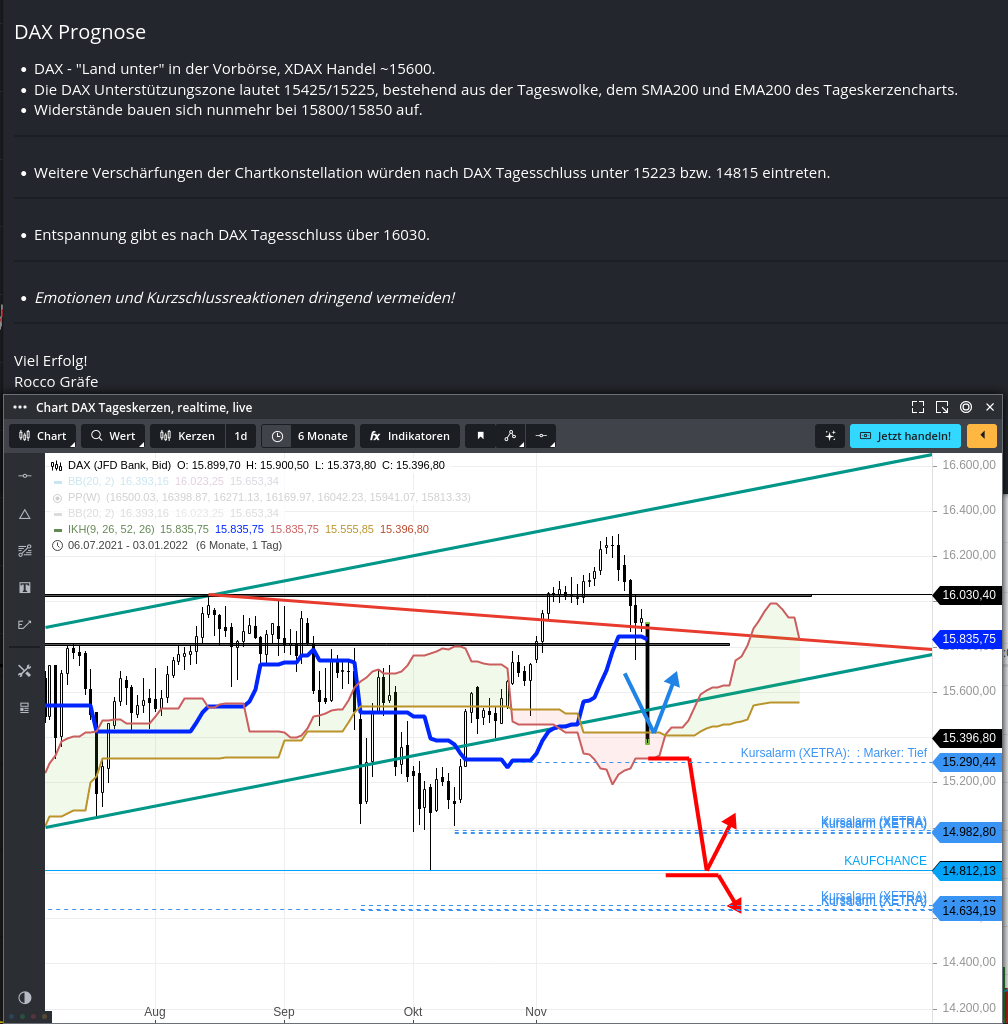Toggle fullscreen mode for the chart window
This screenshot has width=1008, height=1024.
tap(918, 407)
